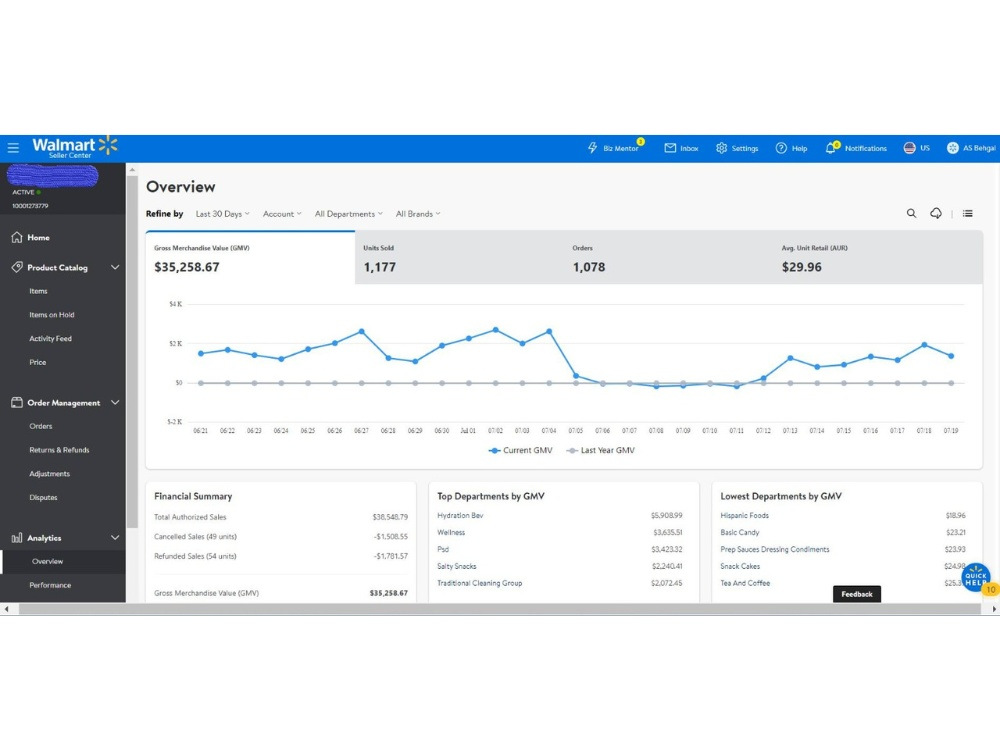Click the Product Catalog tag icon
Screen dimensions: 1000x750
pyautogui.click(x=17, y=267)
